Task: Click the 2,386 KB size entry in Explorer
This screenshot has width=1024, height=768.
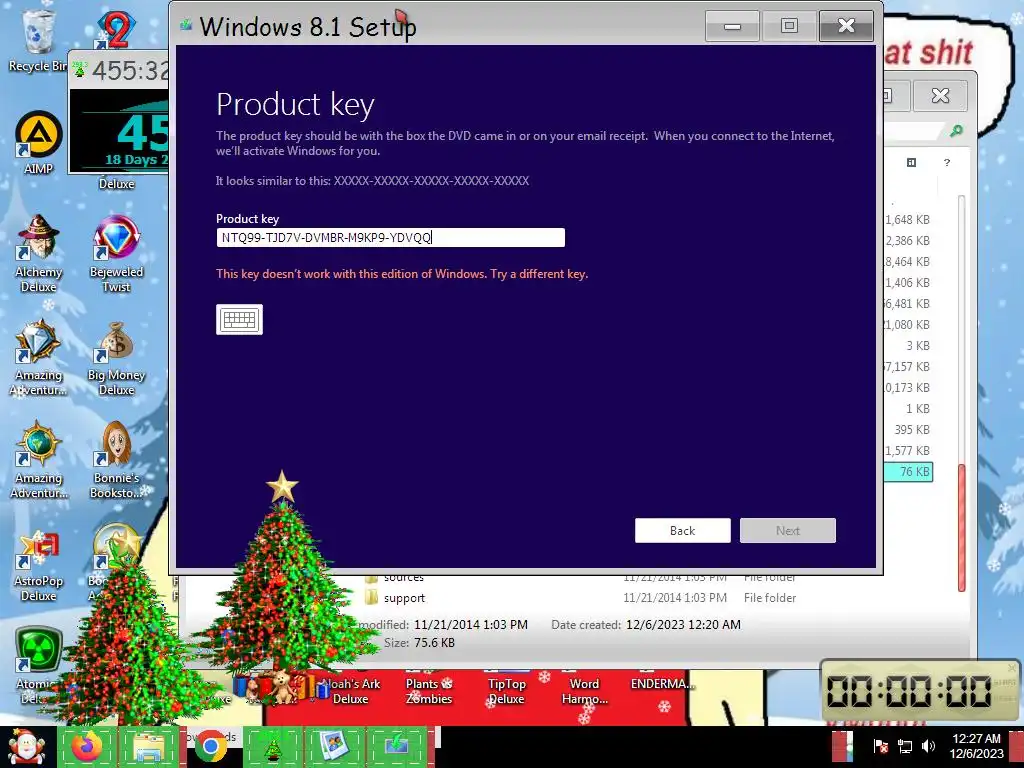Action: [x=907, y=240]
